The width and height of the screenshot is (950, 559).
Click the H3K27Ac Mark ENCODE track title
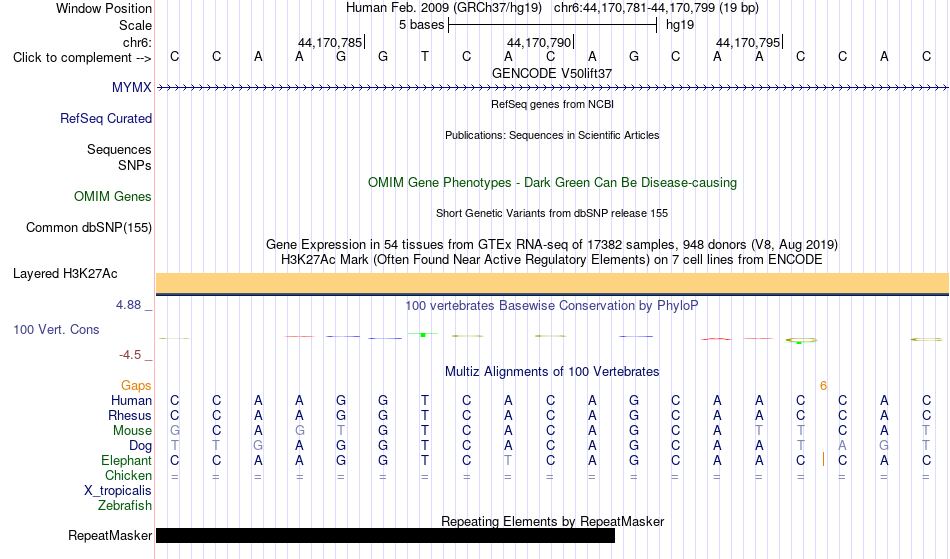[x=552, y=259]
